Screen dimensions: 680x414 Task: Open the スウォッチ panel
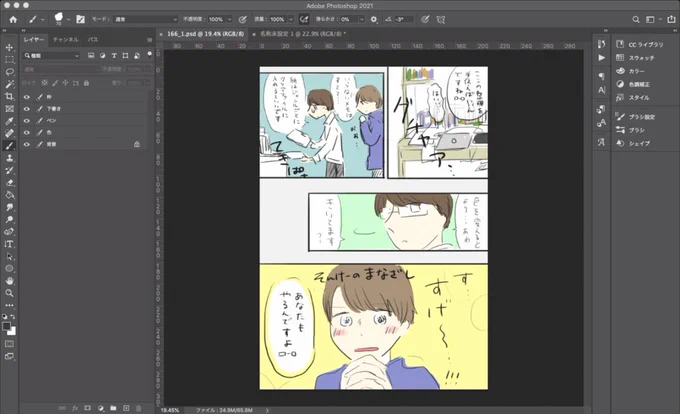pos(635,58)
